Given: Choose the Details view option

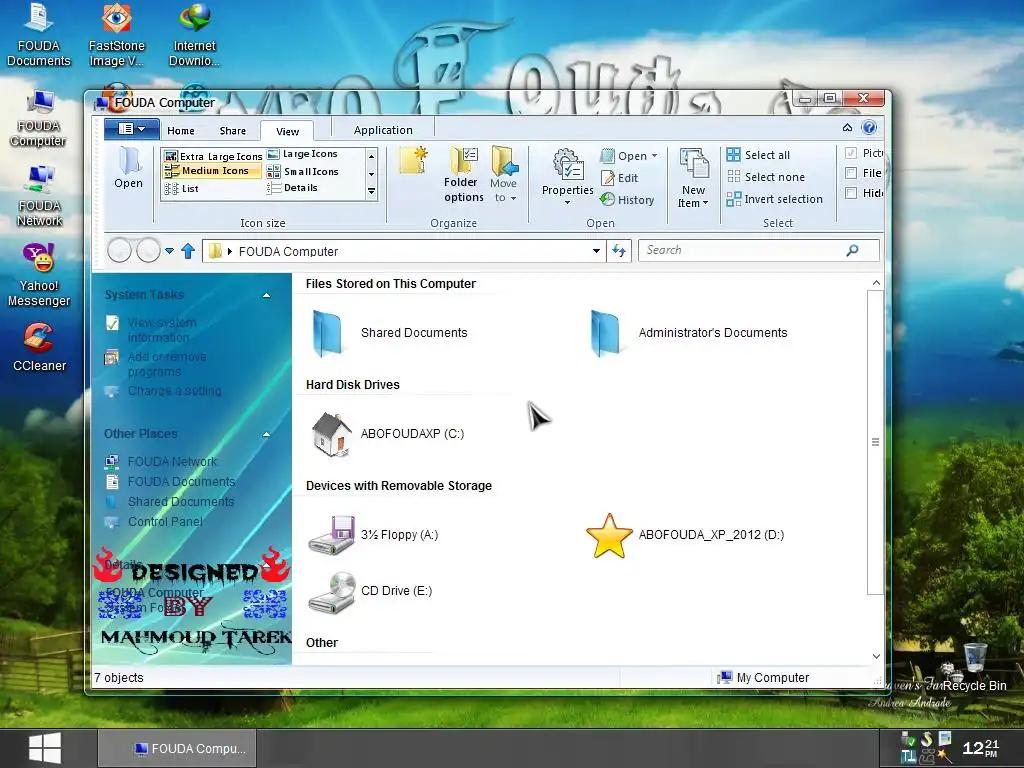Looking at the screenshot, I should (292, 188).
